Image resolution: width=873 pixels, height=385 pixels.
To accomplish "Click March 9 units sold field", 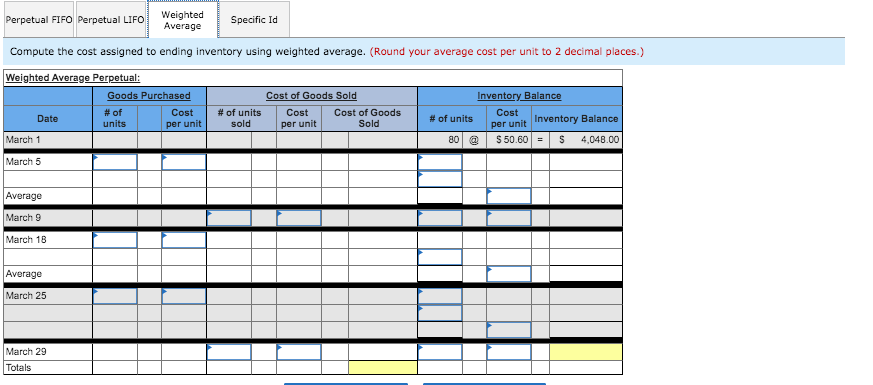I will coord(229,218).
